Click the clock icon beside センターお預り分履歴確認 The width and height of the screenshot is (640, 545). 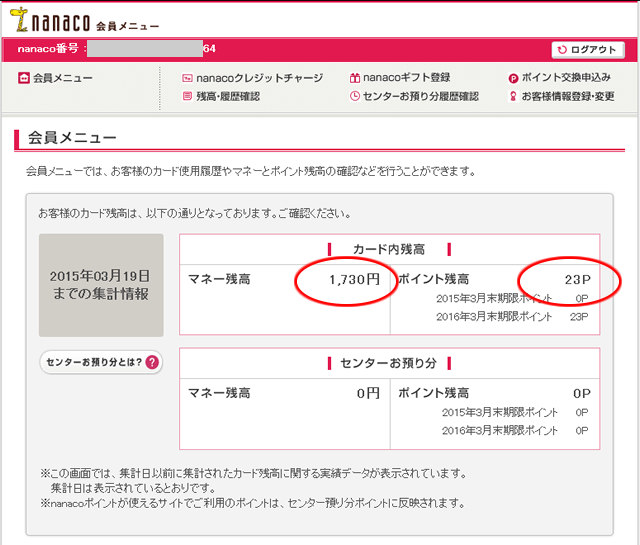coord(355,96)
